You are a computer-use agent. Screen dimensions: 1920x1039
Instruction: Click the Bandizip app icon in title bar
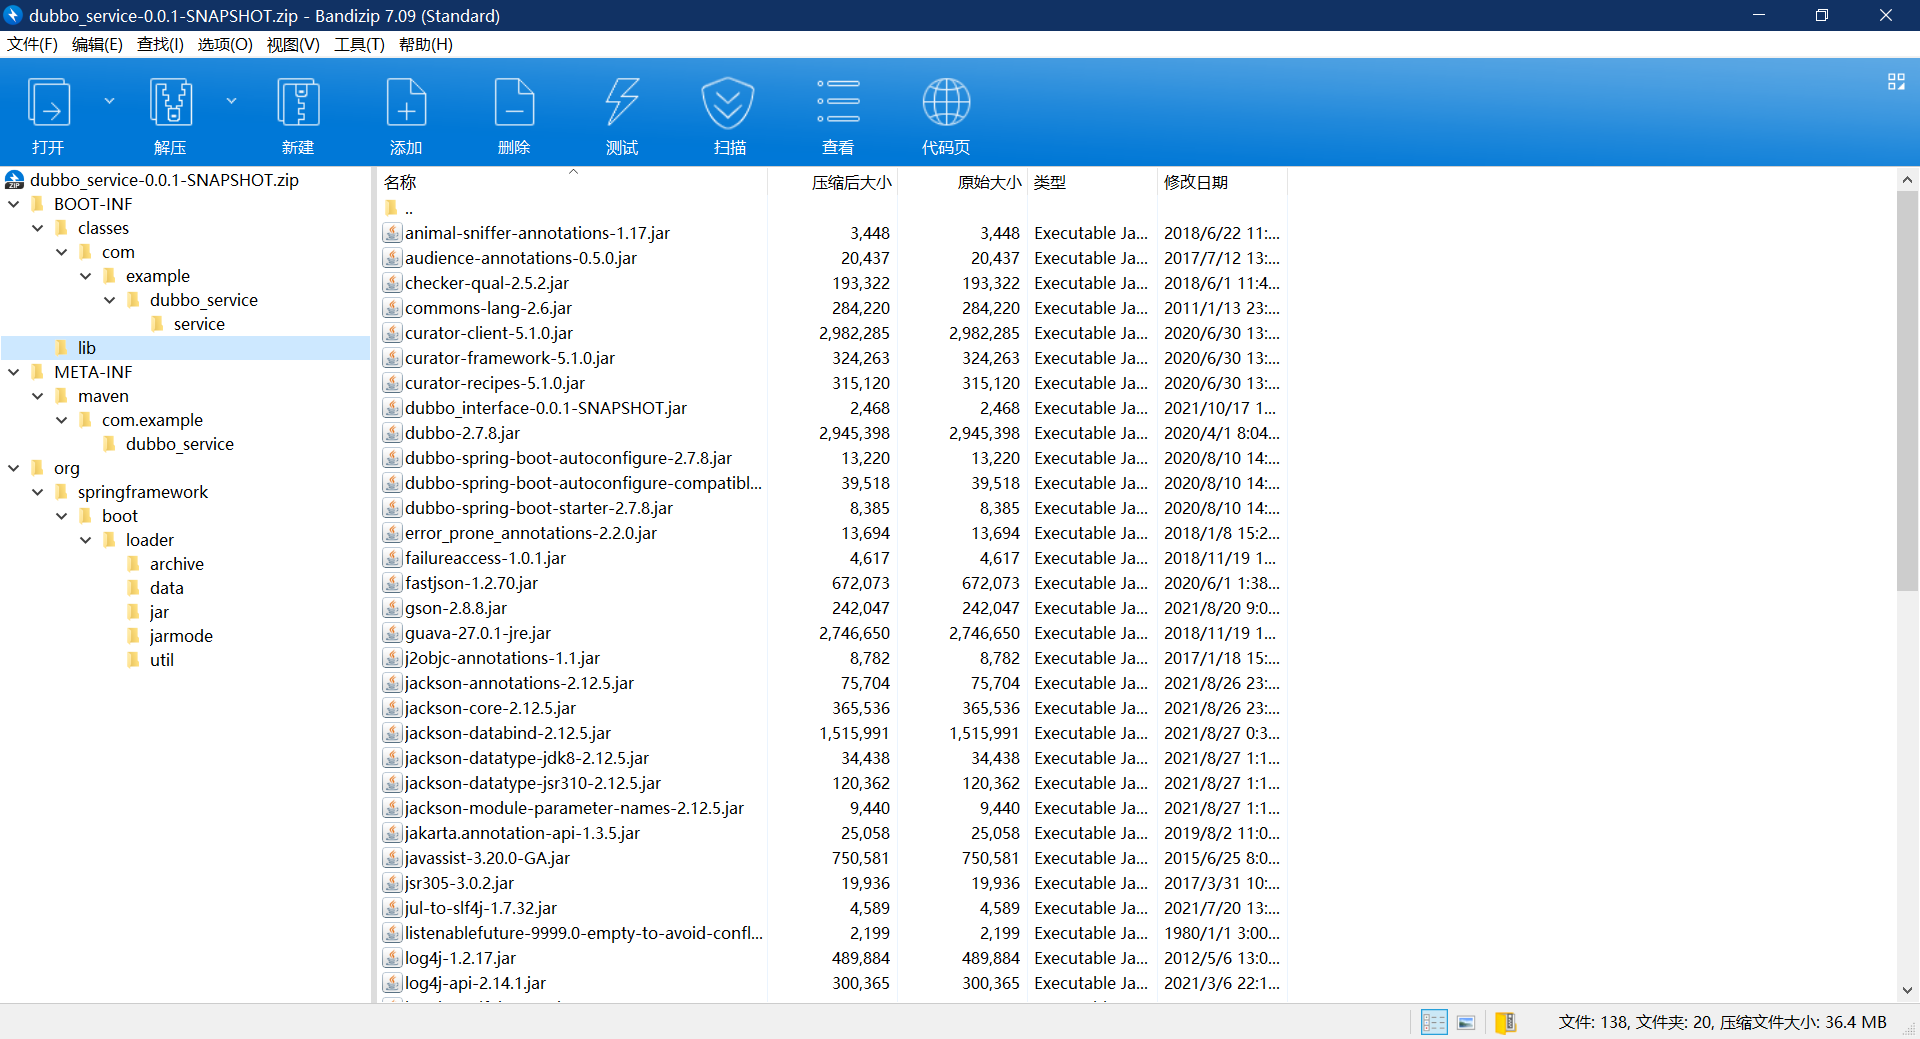pos(14,15)
